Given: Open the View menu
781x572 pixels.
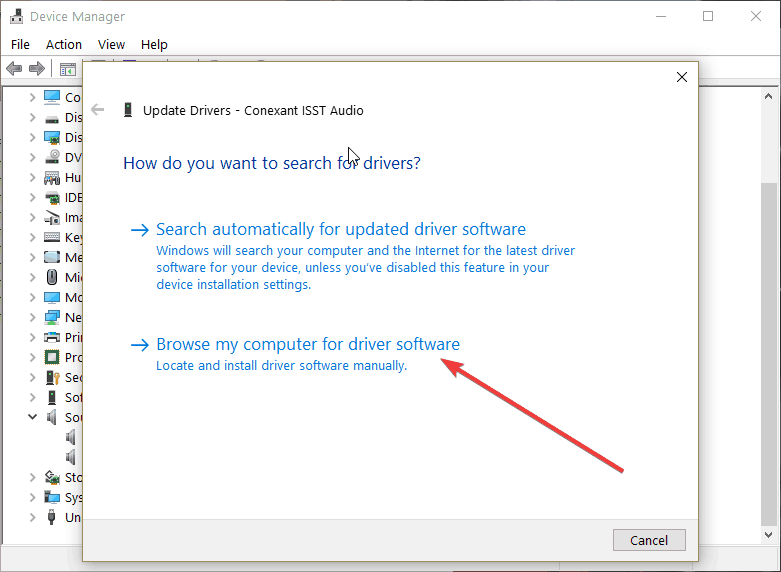Looking at the screenshot, I should coord(111,45).
